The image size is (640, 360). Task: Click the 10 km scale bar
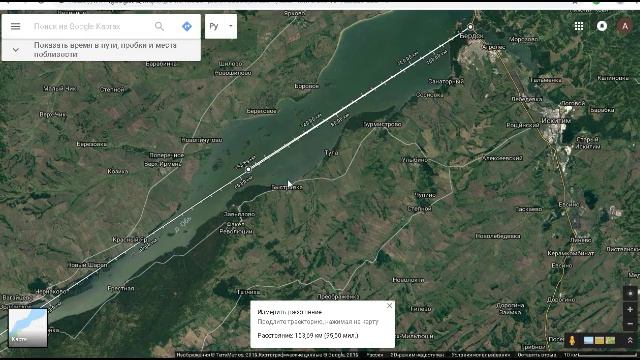pos(600,355)
